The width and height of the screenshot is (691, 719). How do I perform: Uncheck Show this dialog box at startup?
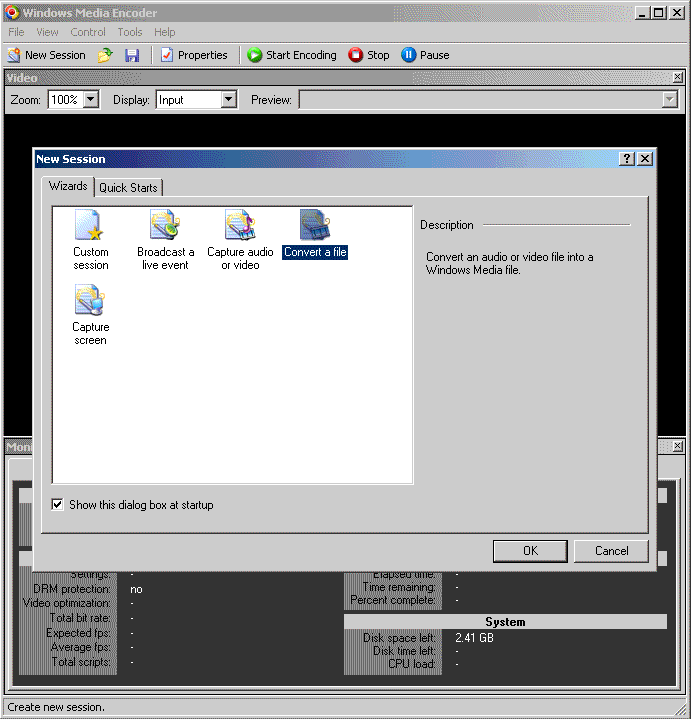click(x=57, y=505)
